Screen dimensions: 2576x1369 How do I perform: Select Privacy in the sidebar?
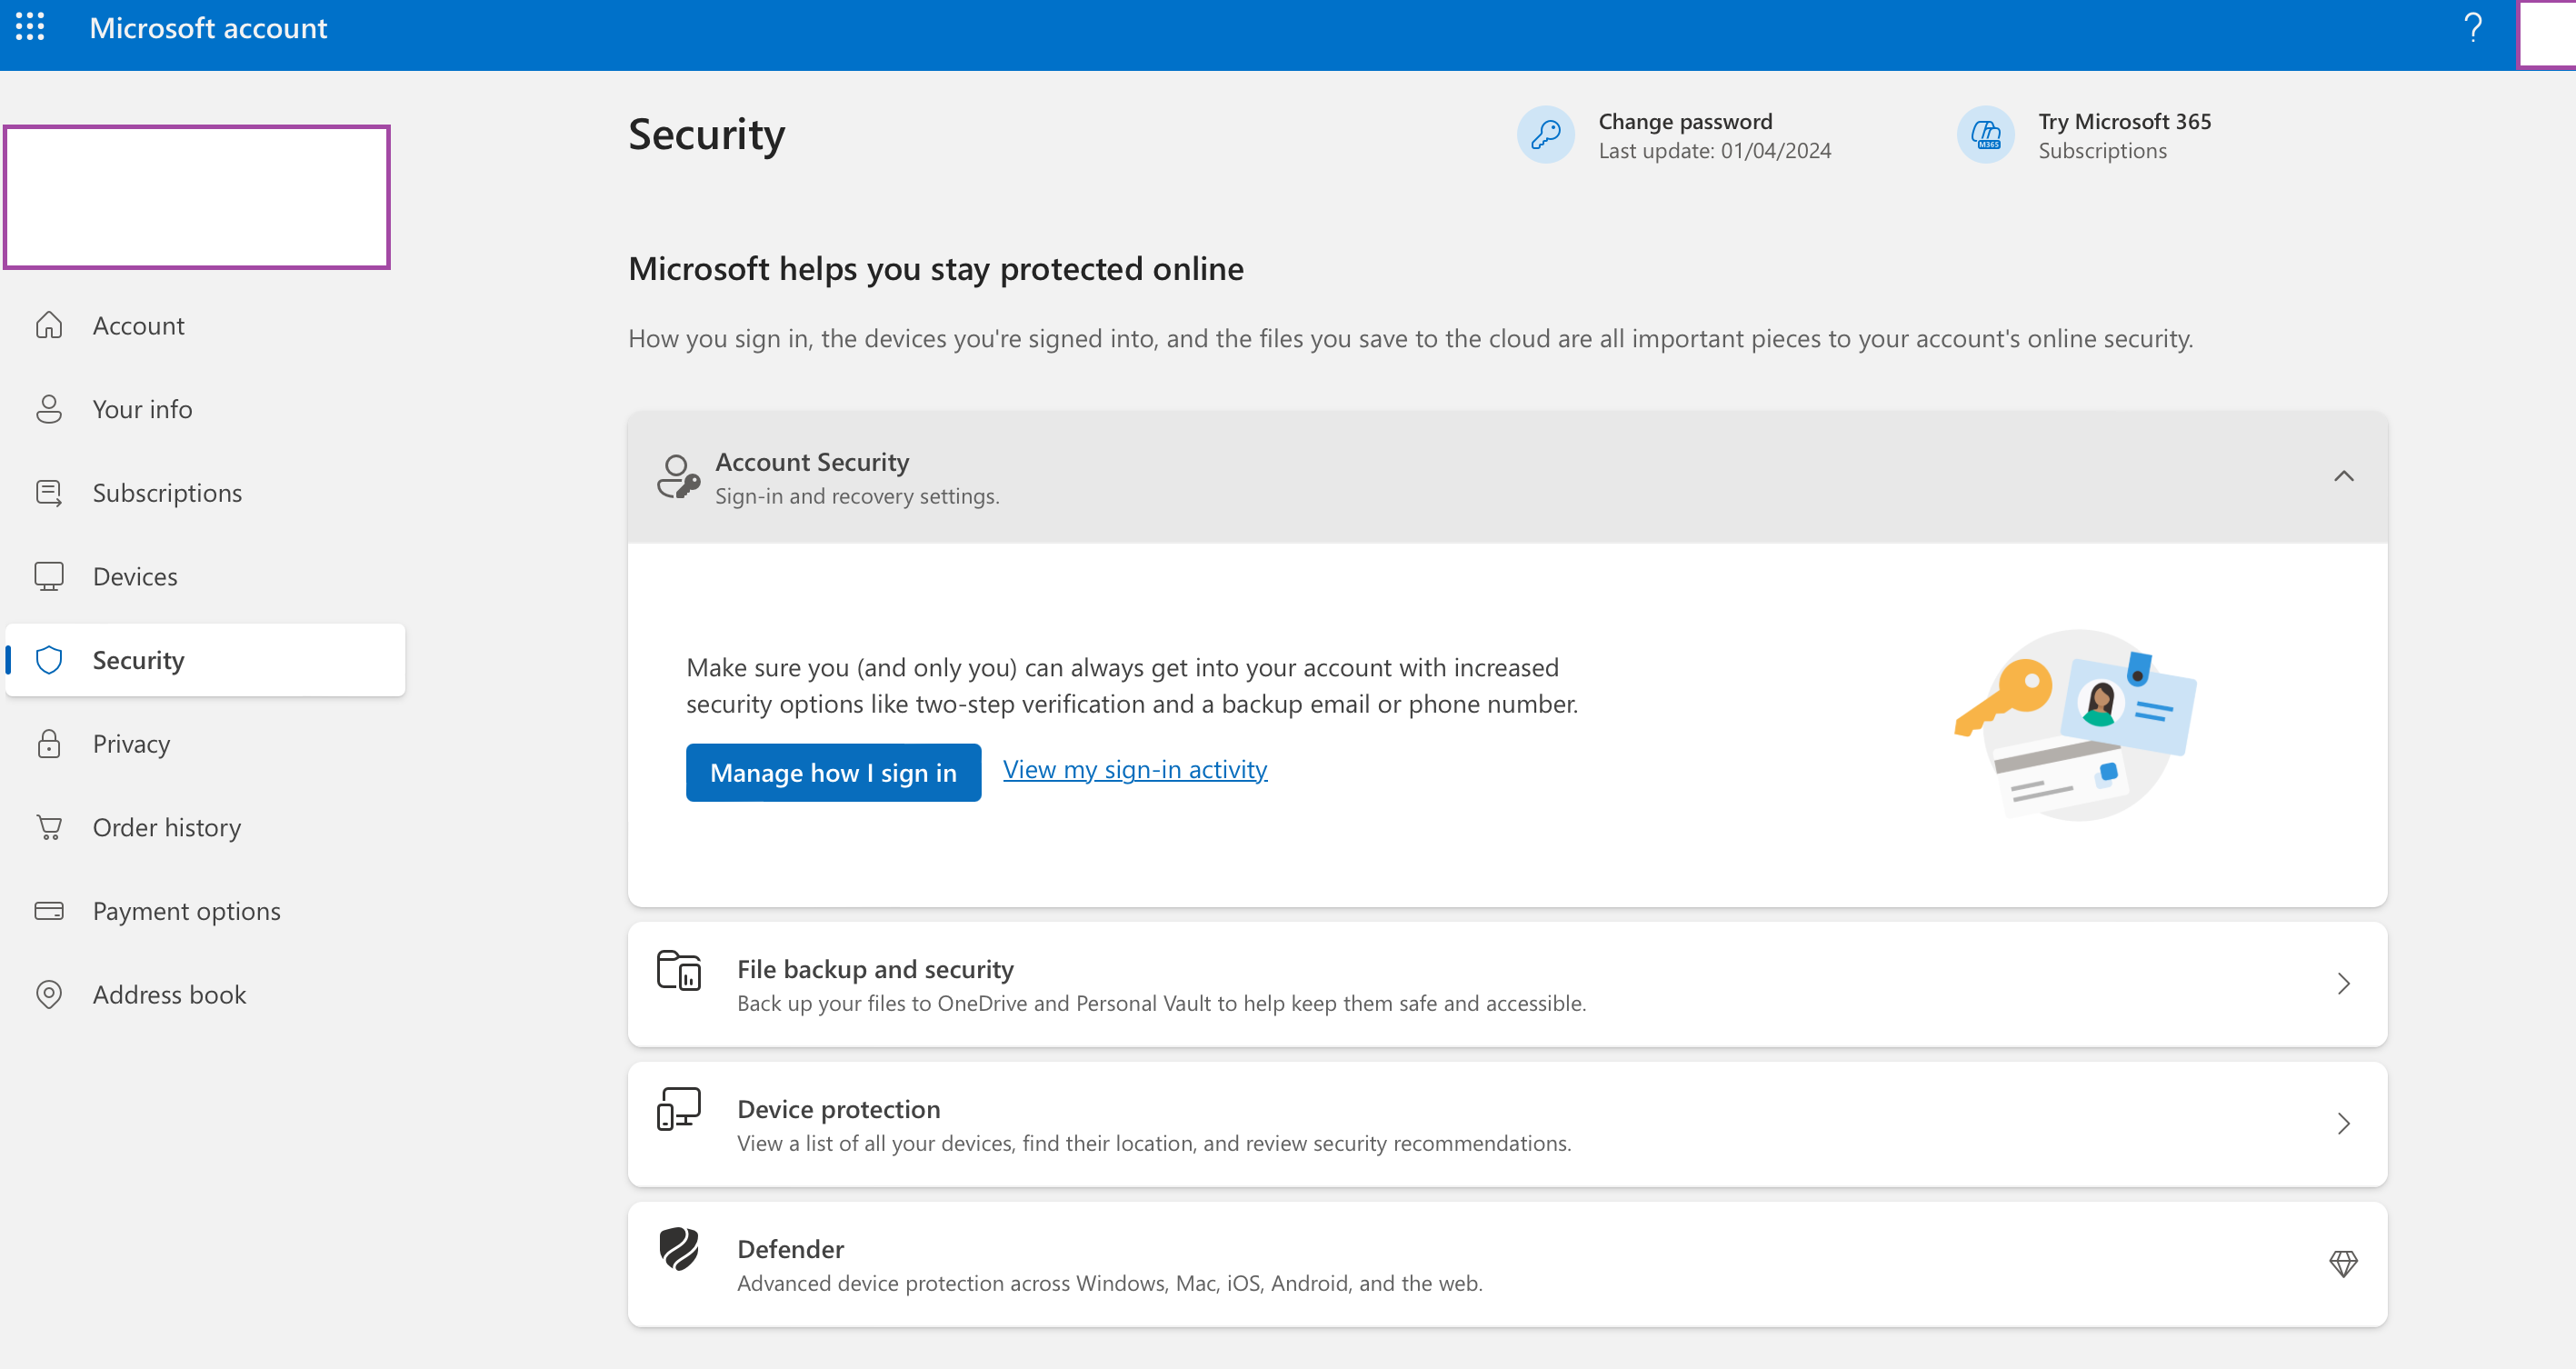click(205, 744)
